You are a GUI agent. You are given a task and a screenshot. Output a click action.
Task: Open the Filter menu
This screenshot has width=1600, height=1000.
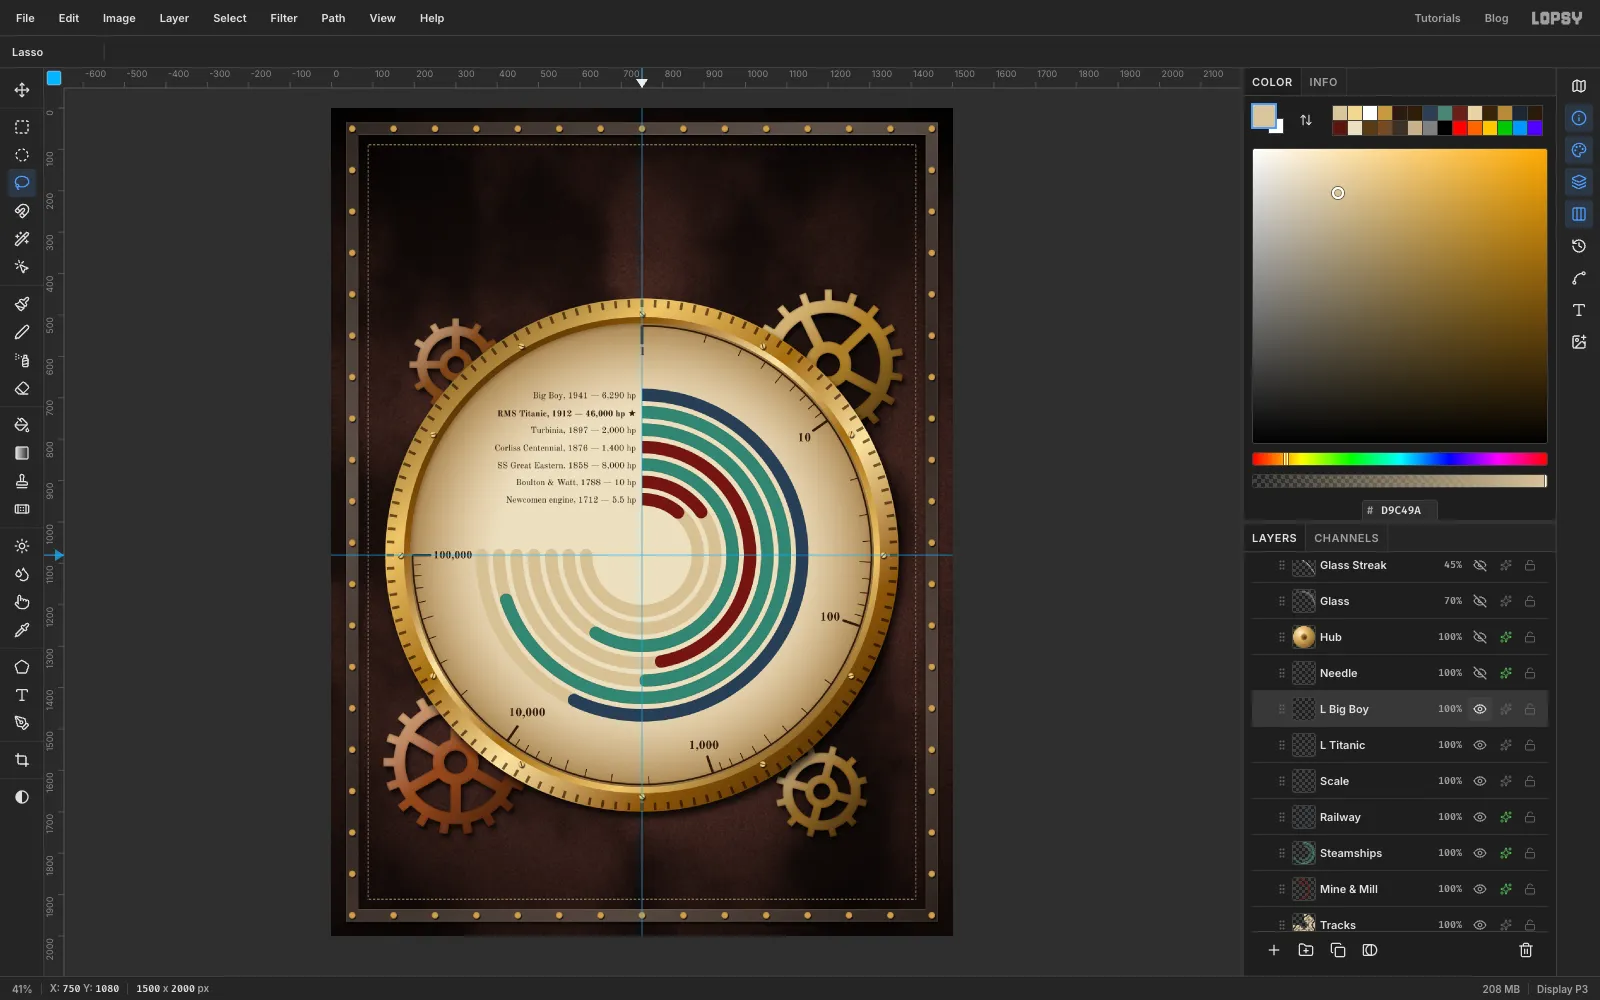[x=284, y=18]
